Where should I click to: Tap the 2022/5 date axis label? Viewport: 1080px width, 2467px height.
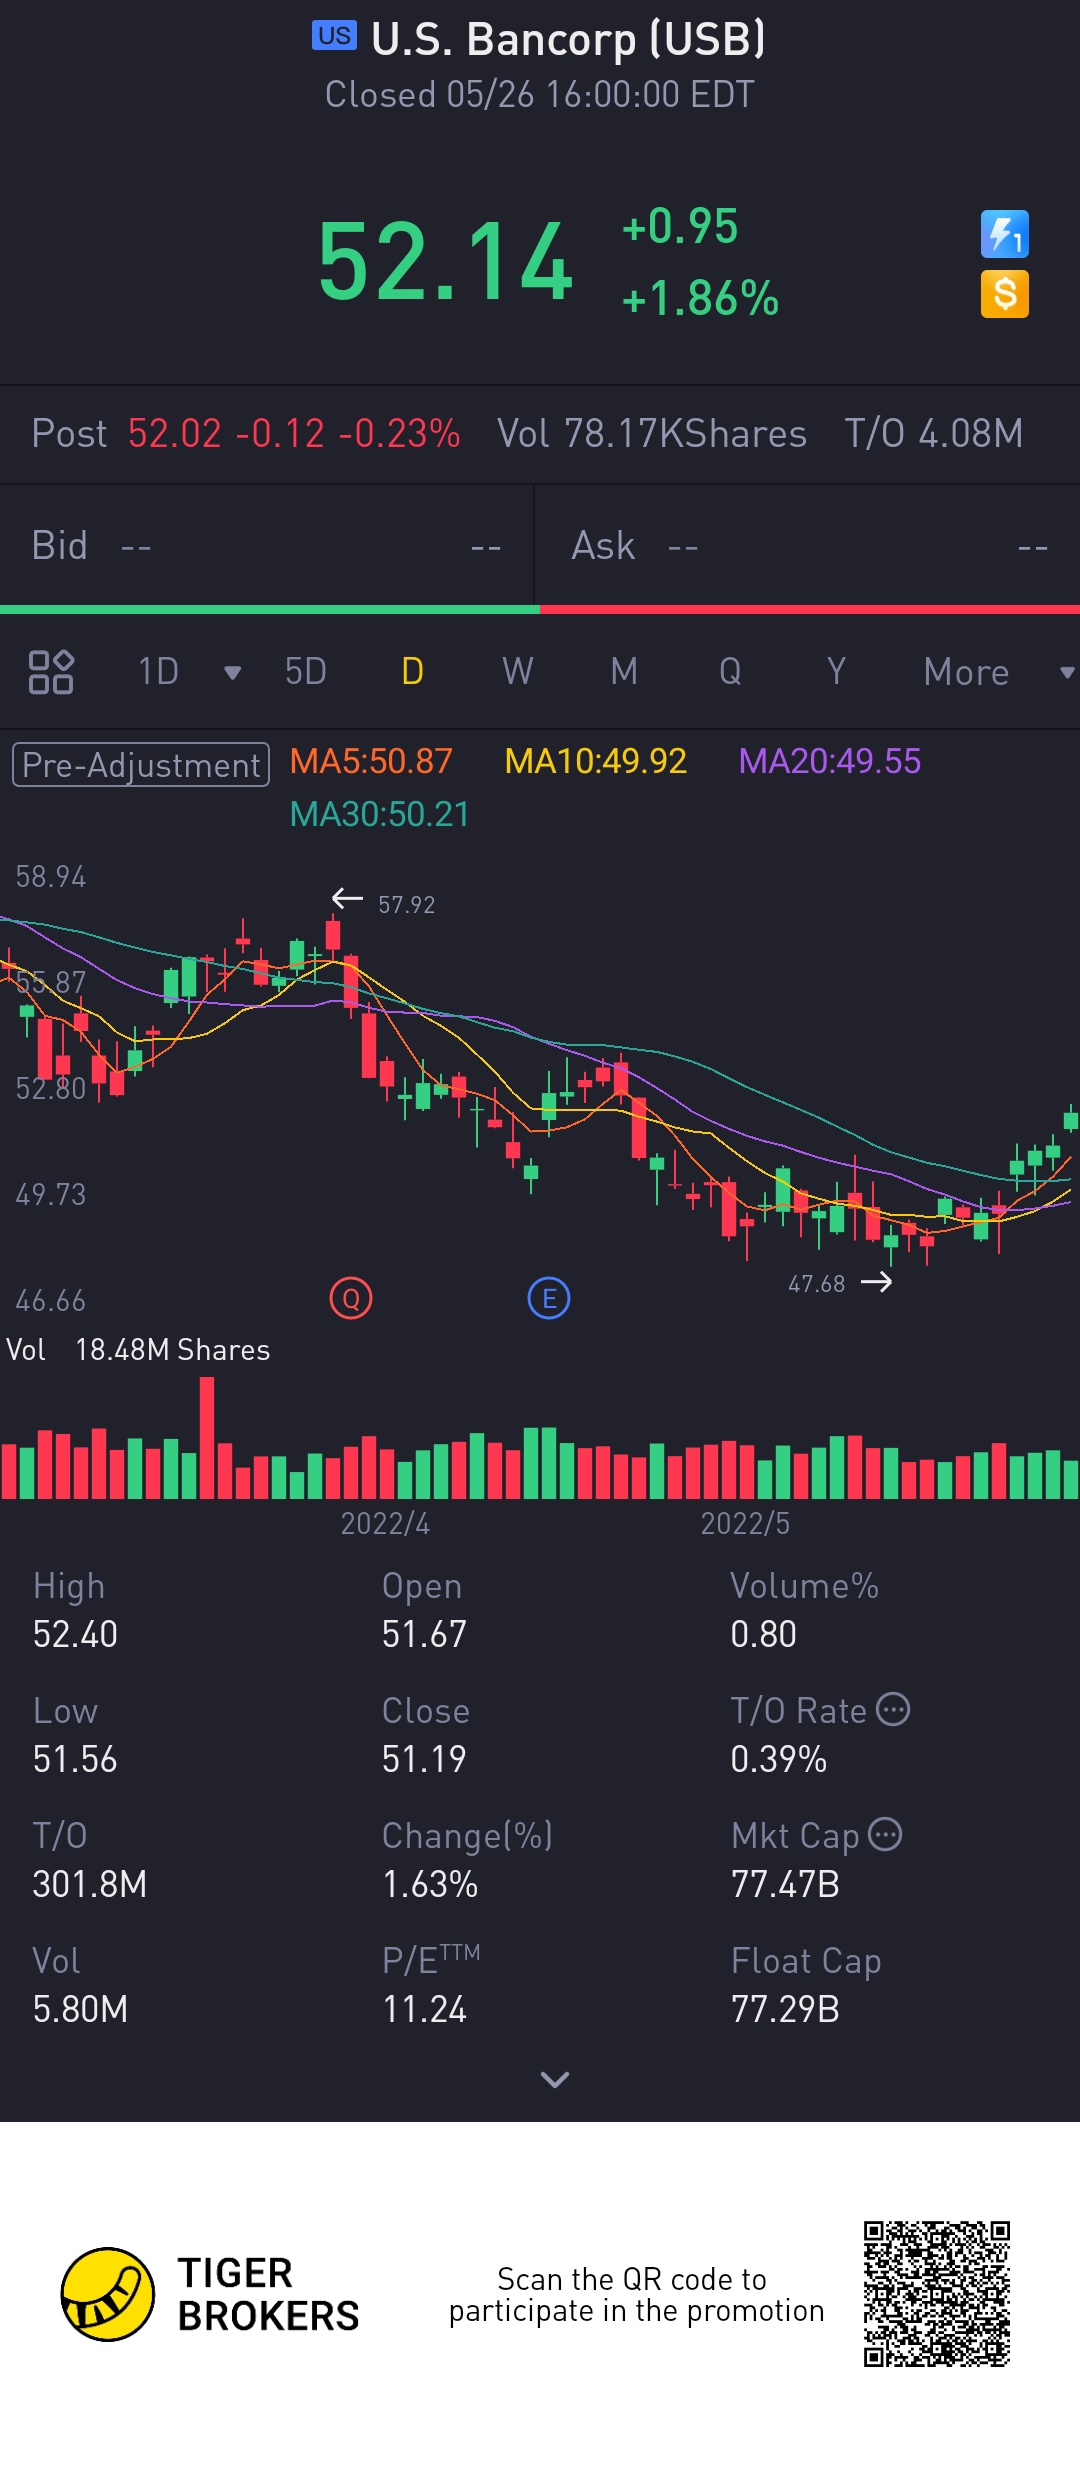click(x=745, y=1523)
